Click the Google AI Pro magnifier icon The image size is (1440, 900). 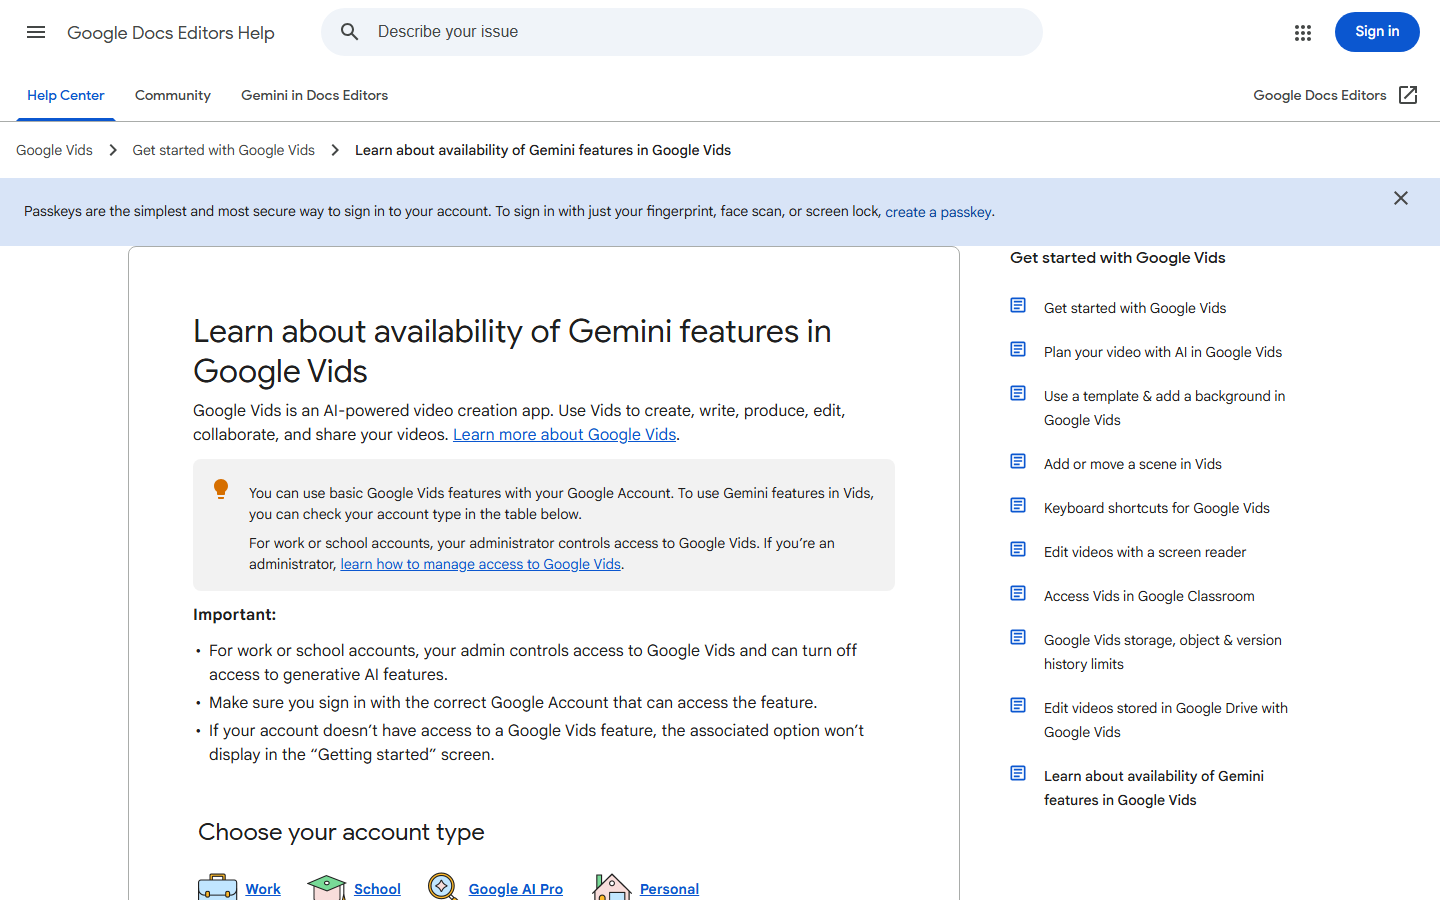(x=442, y=887)
